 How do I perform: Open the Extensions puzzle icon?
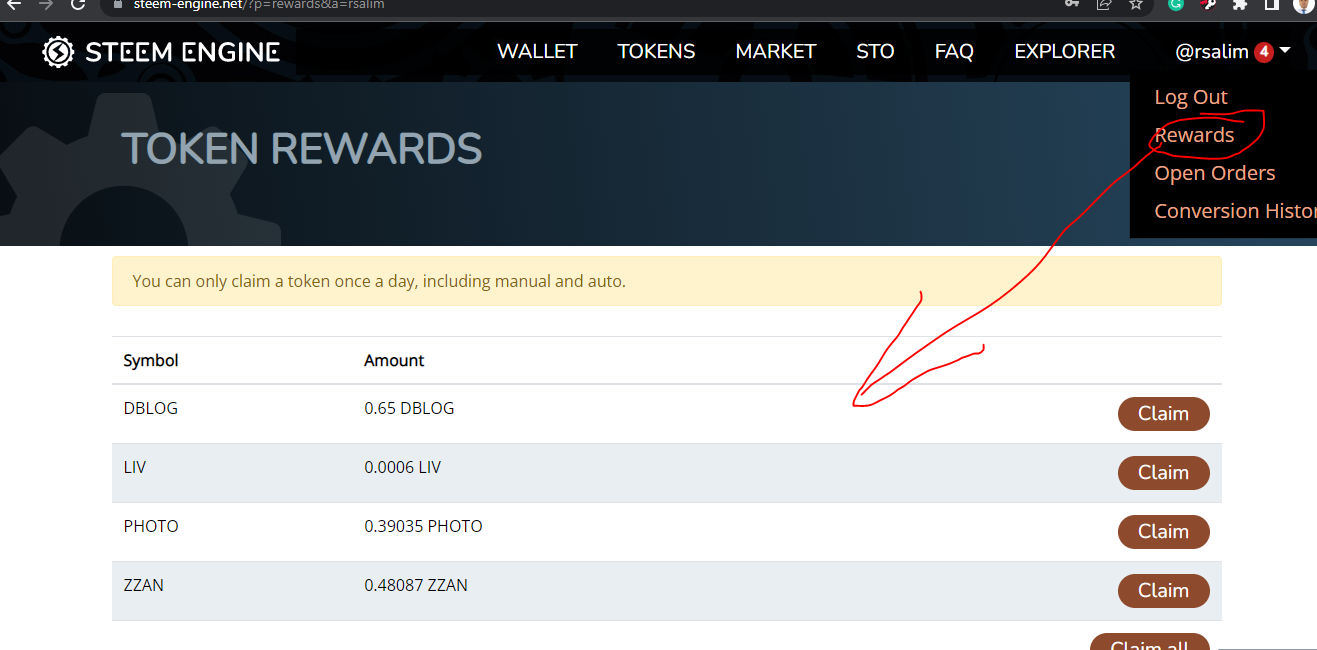click(x=1241, y=4)
